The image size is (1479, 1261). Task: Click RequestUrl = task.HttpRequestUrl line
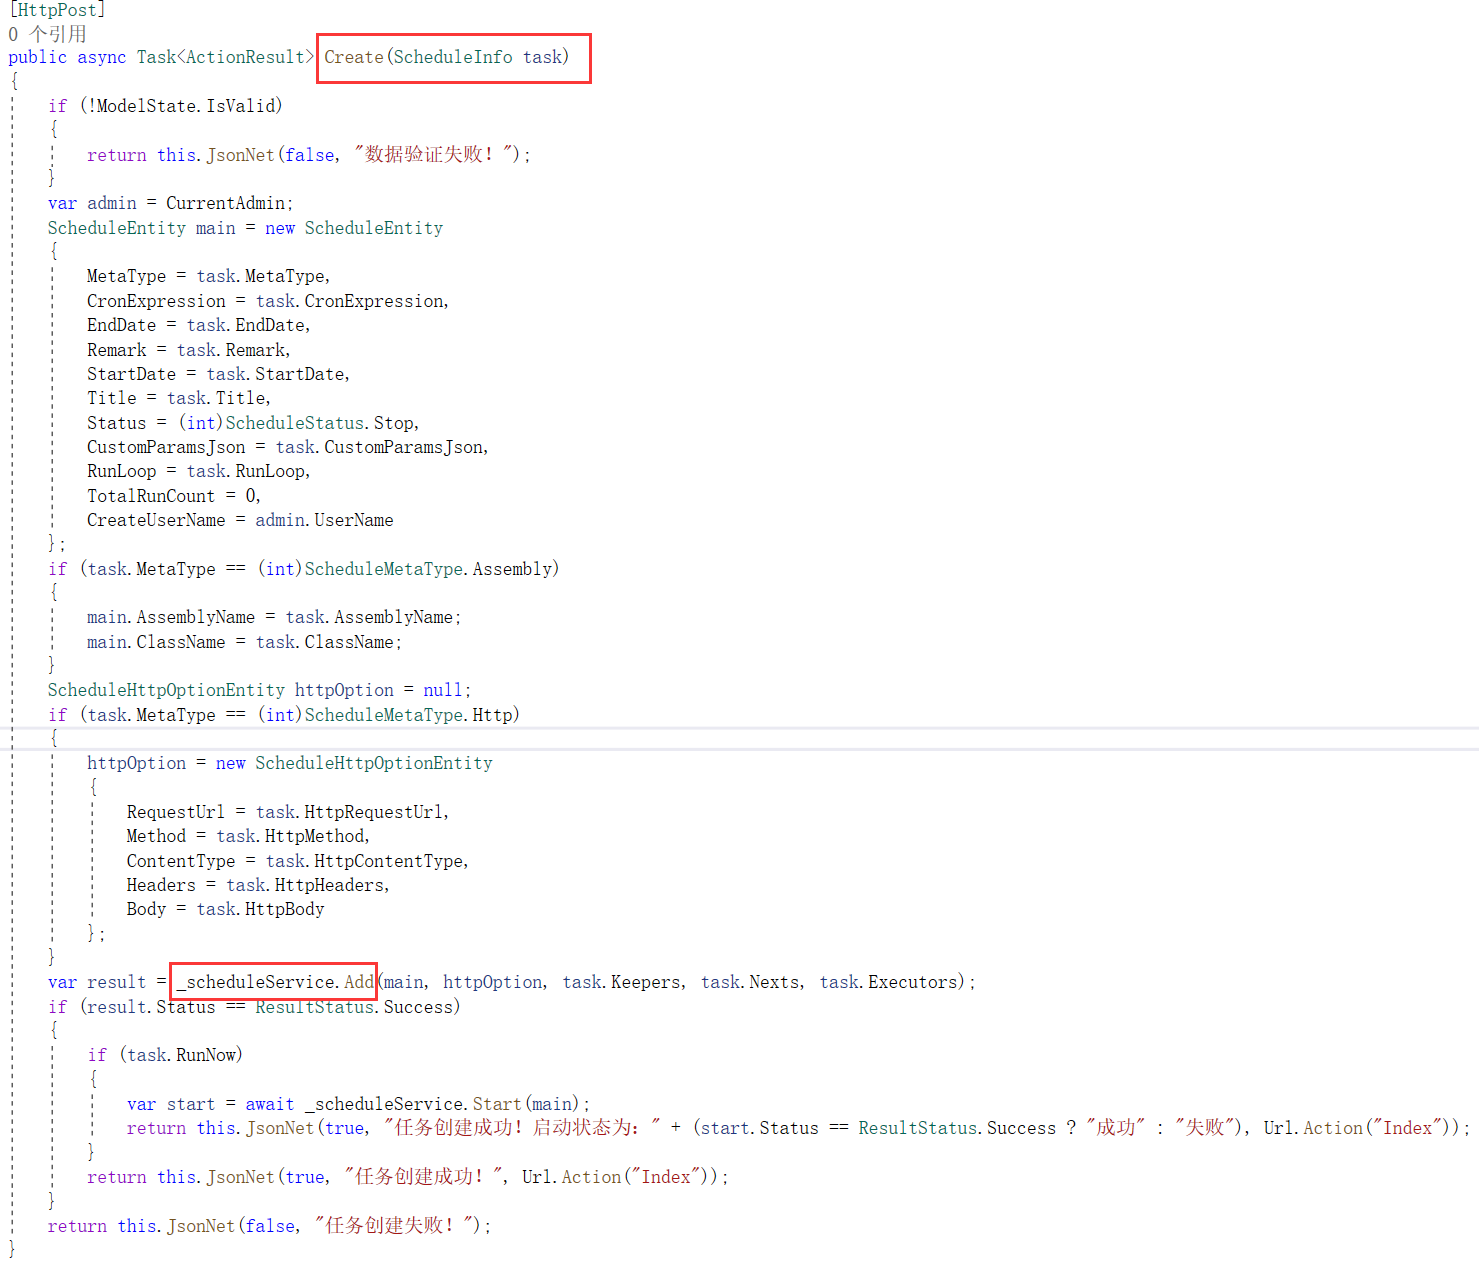[287, 812]
